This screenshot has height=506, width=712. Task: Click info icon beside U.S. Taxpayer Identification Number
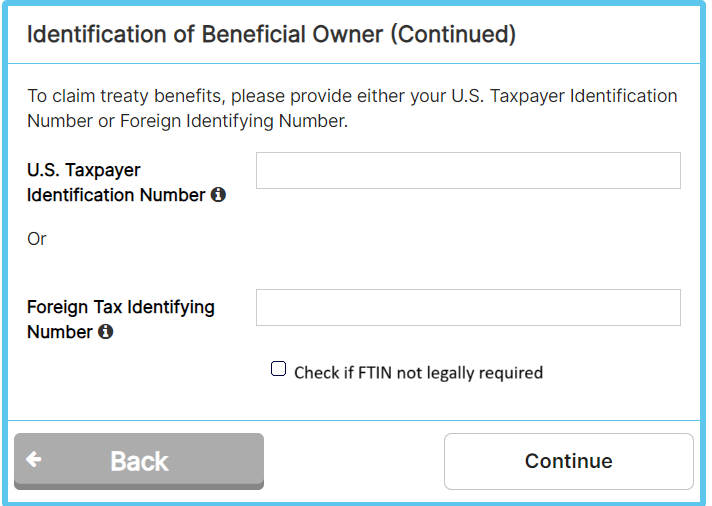pyautogui.click(x=218, y=195)
